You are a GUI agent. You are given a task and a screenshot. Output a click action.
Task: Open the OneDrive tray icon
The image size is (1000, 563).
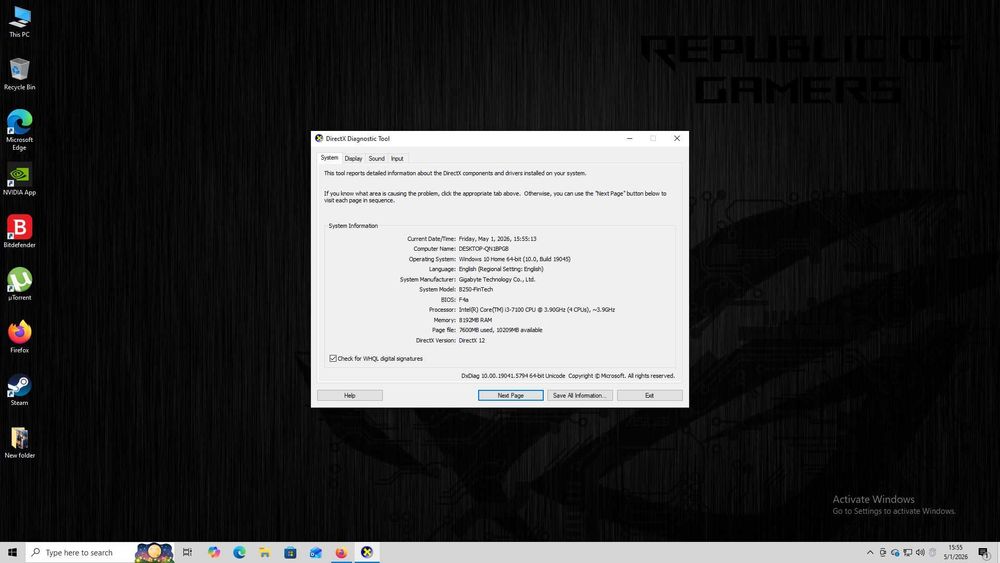[895, 552]
